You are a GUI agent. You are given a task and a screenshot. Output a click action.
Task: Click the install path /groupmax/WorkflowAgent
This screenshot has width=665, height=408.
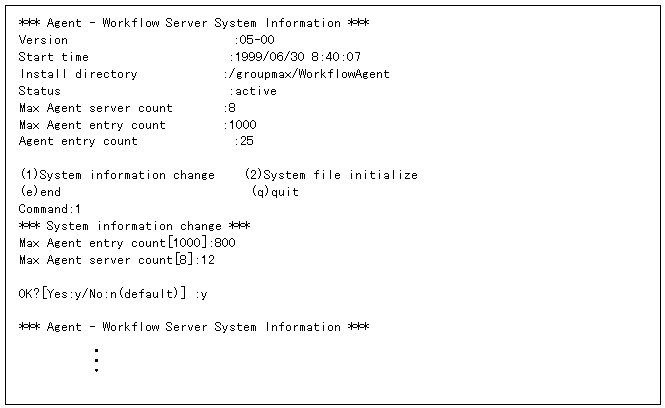click(x=308, y=74)
